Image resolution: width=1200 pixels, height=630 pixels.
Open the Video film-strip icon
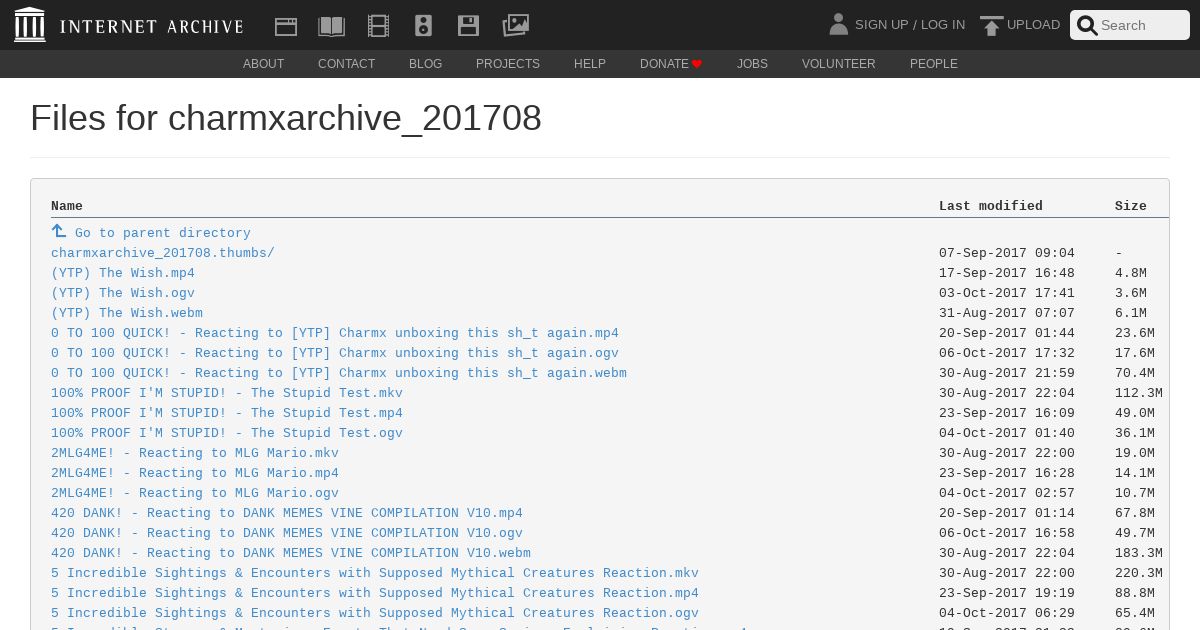(x=378, y=26)
